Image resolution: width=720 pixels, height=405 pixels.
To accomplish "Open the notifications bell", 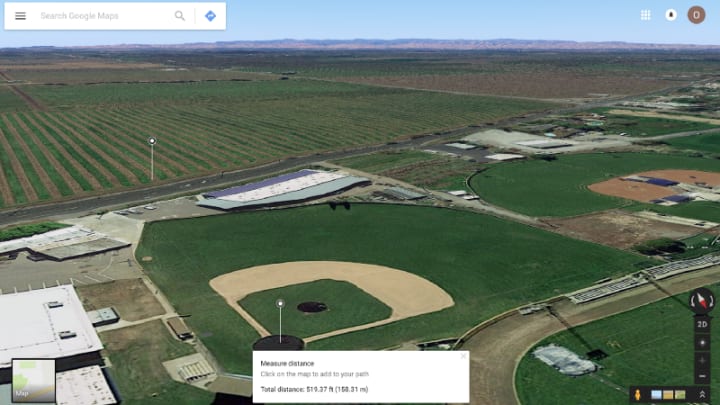I will (x=671, y=15).
